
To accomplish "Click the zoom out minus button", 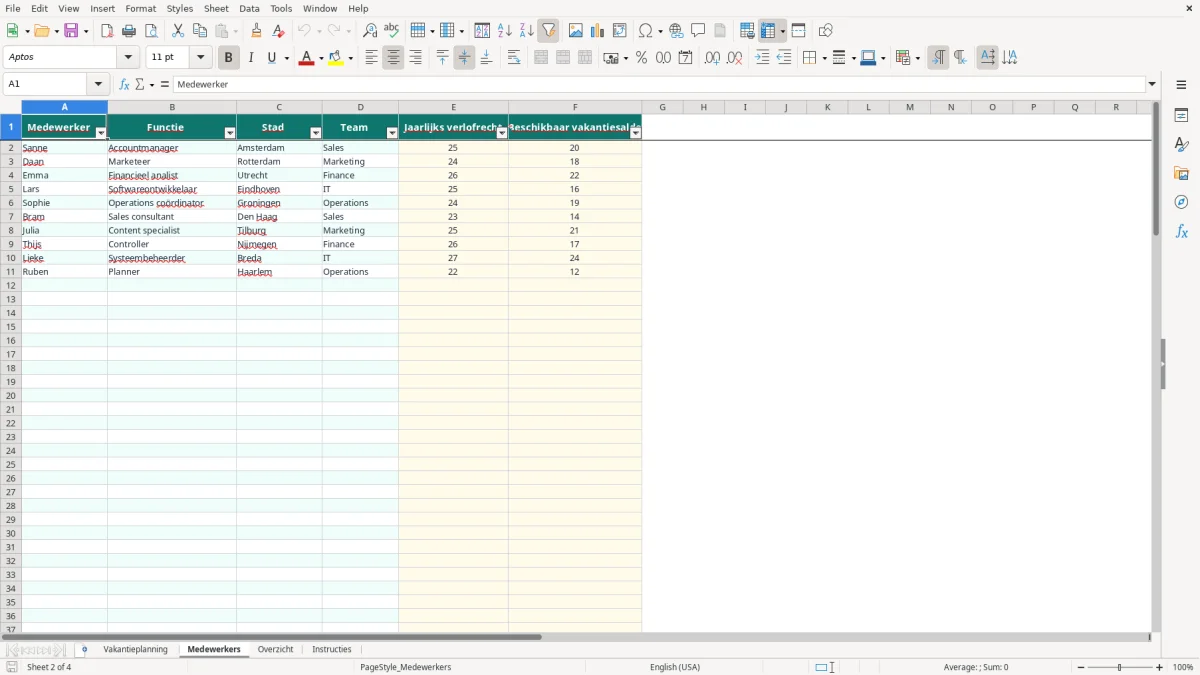I will coord(1081,667).
